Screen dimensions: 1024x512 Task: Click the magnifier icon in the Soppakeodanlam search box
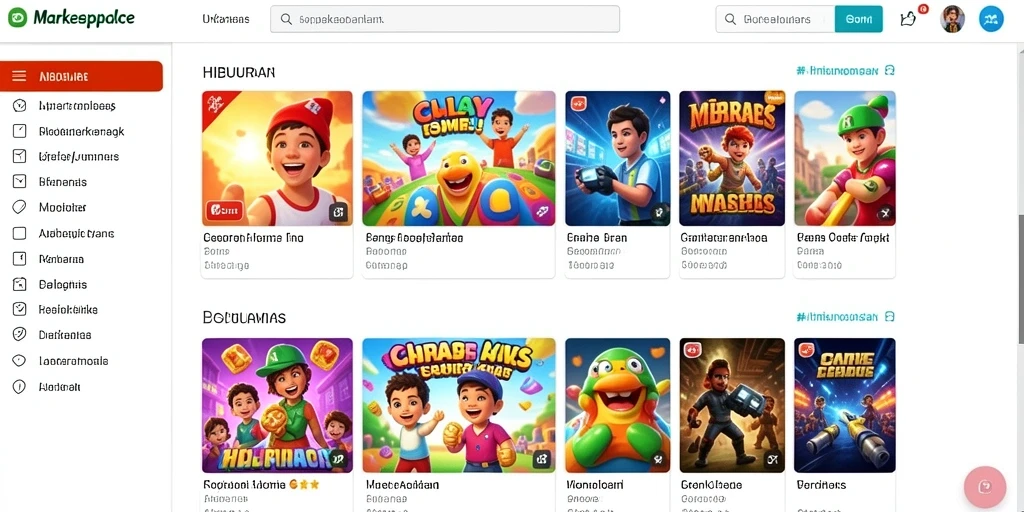click(x=285, y=20)
